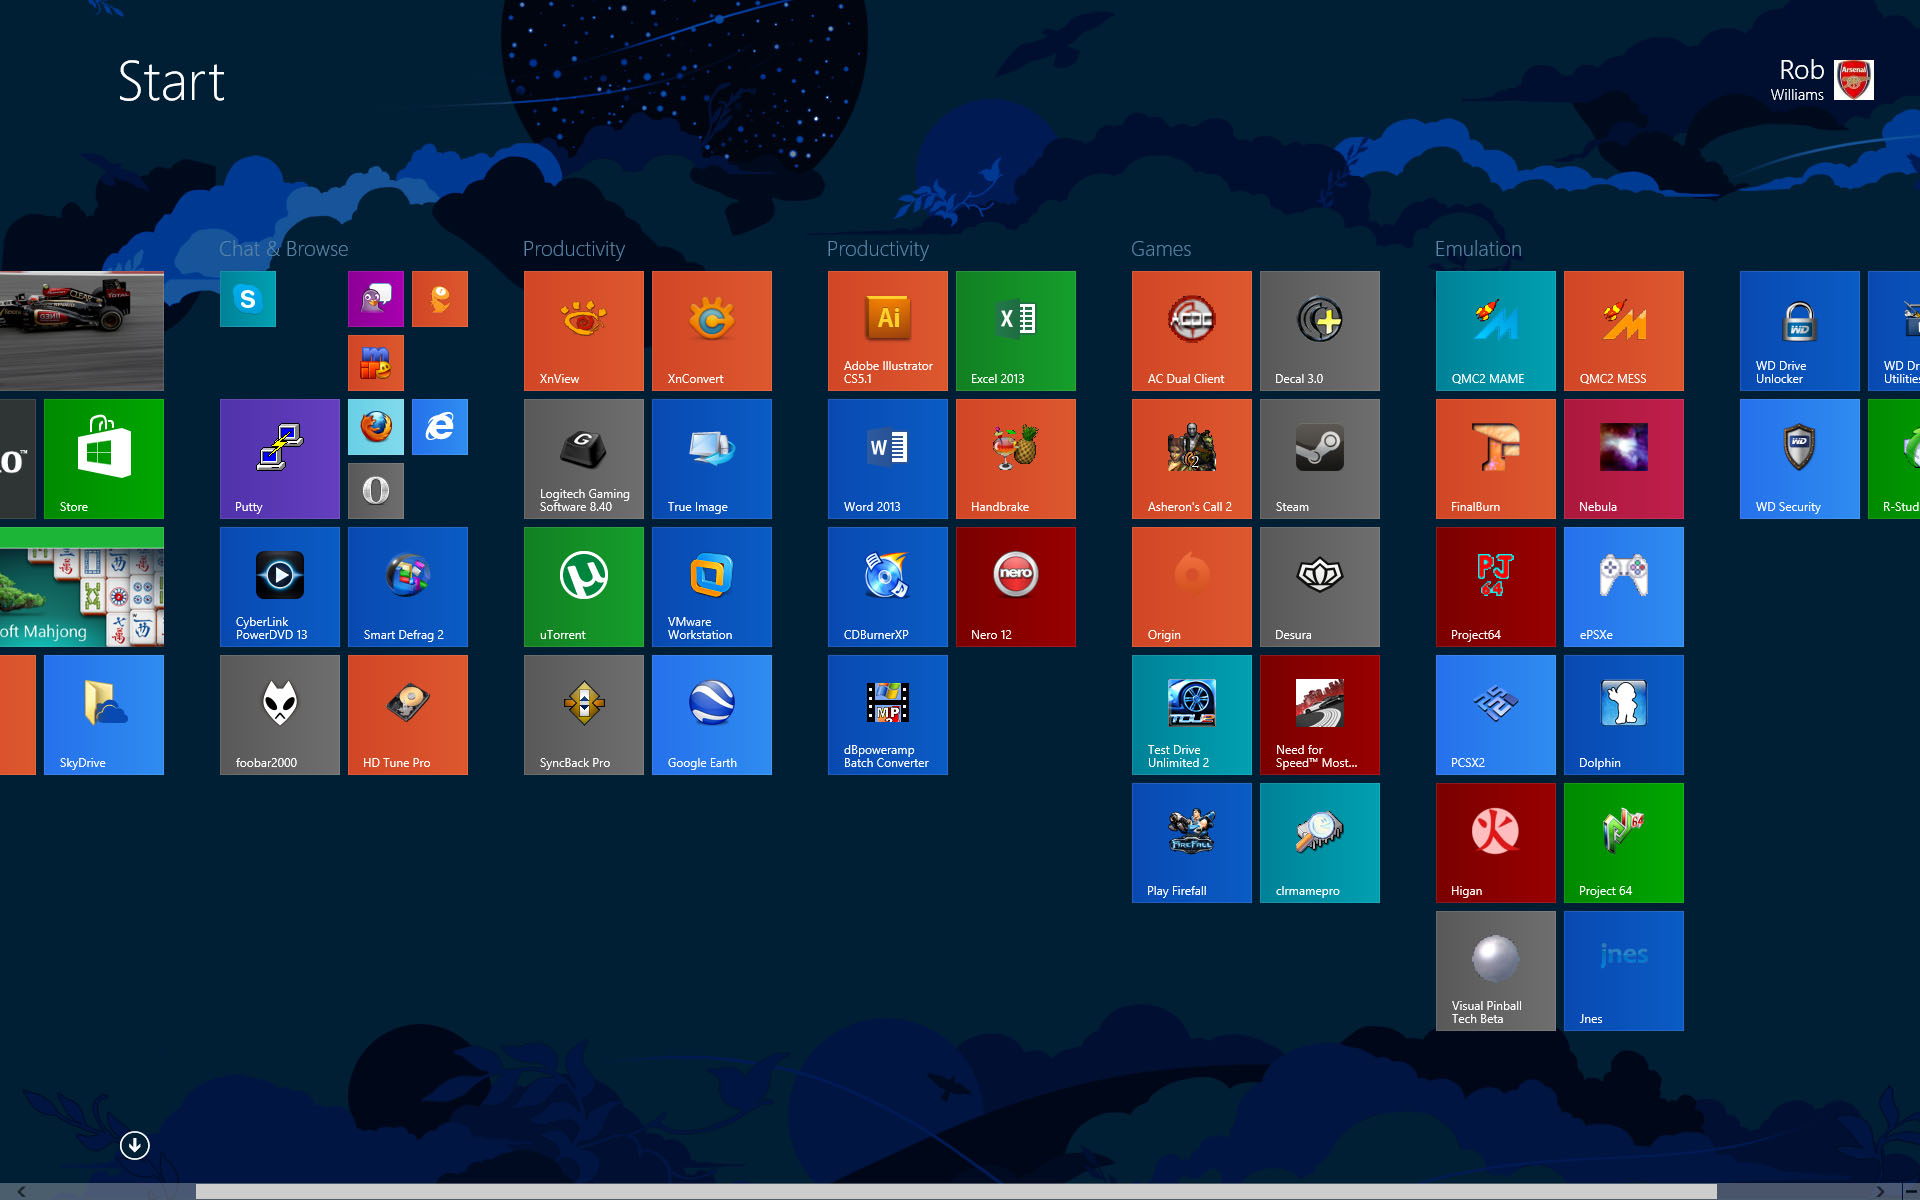Launch Google Earth tile
This screenshot has width=1920, height=1200.
(712, 715)
